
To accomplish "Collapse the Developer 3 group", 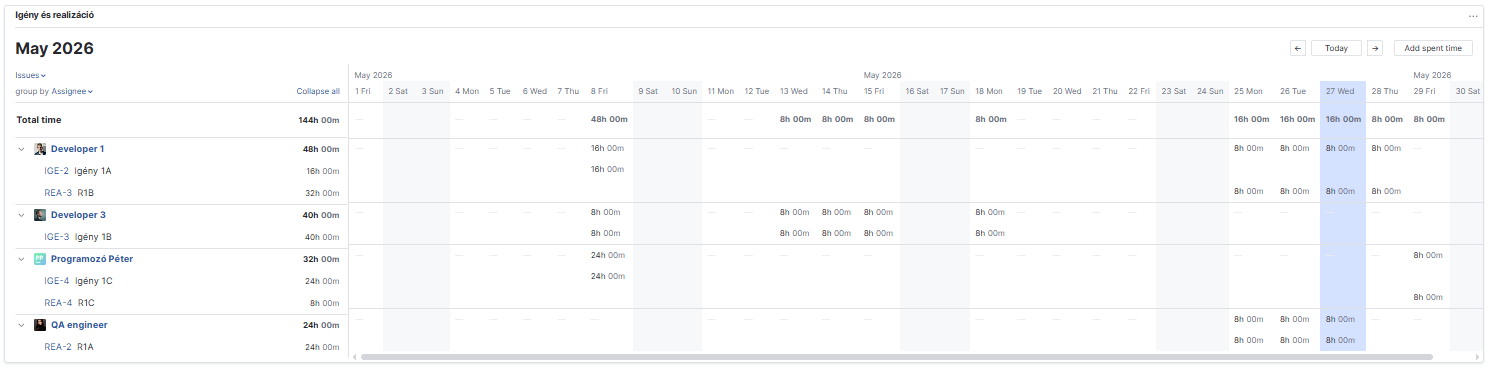I will (22, 215).
